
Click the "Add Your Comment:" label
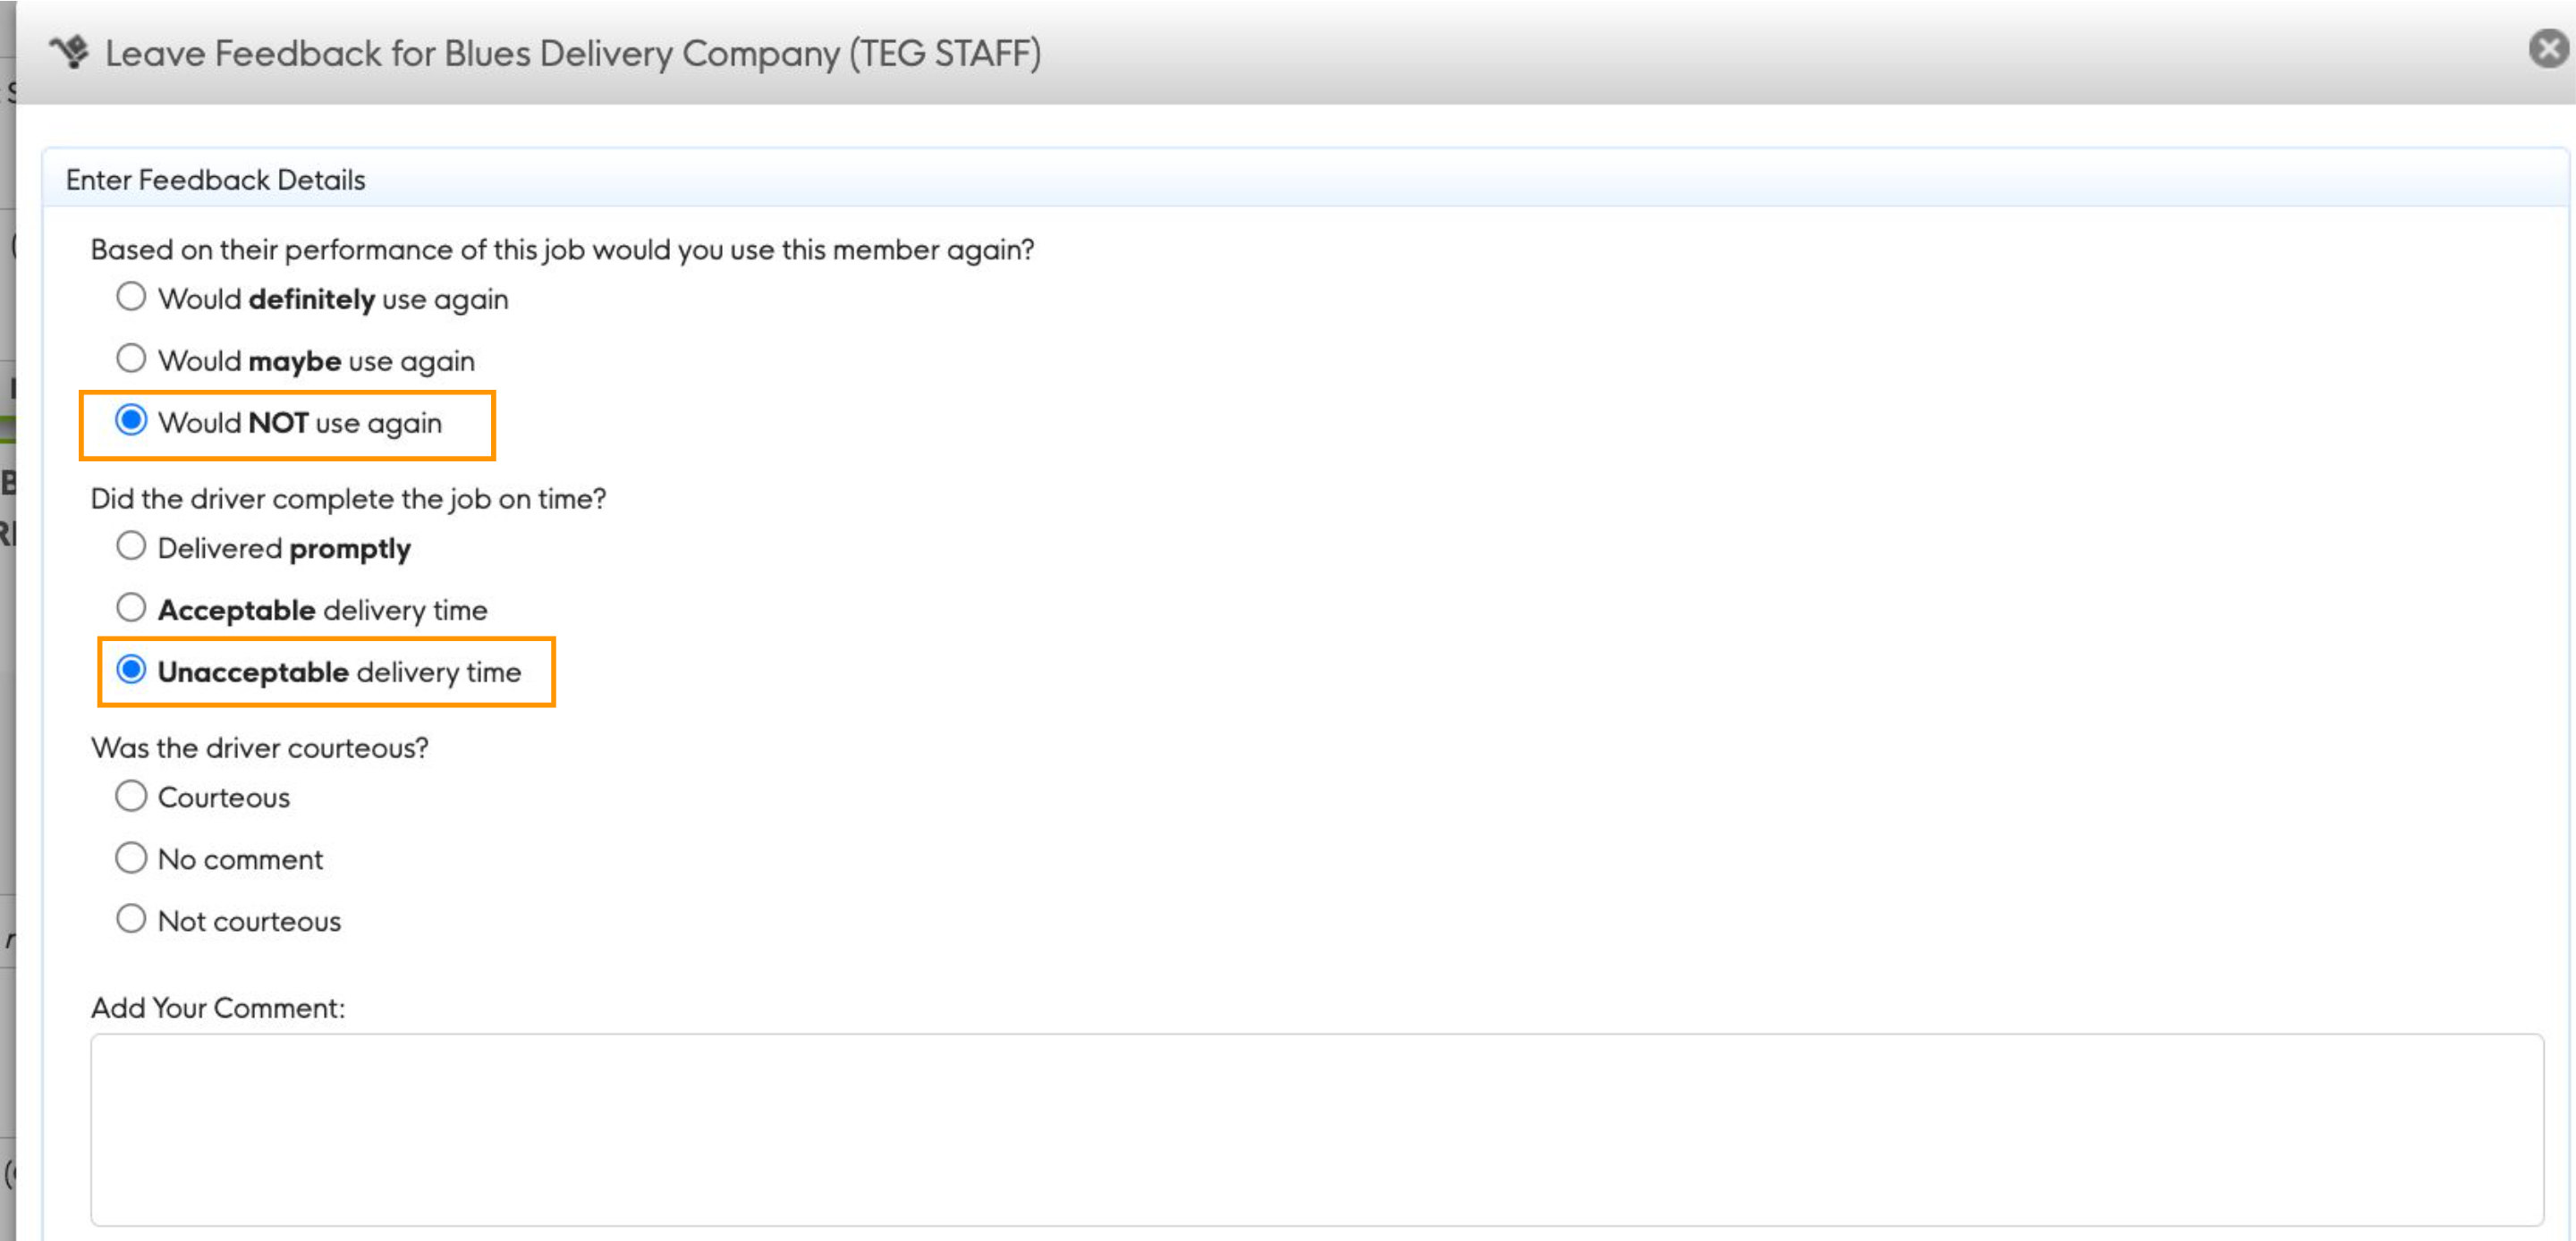pyautogui.click(x=218, y=1008)
